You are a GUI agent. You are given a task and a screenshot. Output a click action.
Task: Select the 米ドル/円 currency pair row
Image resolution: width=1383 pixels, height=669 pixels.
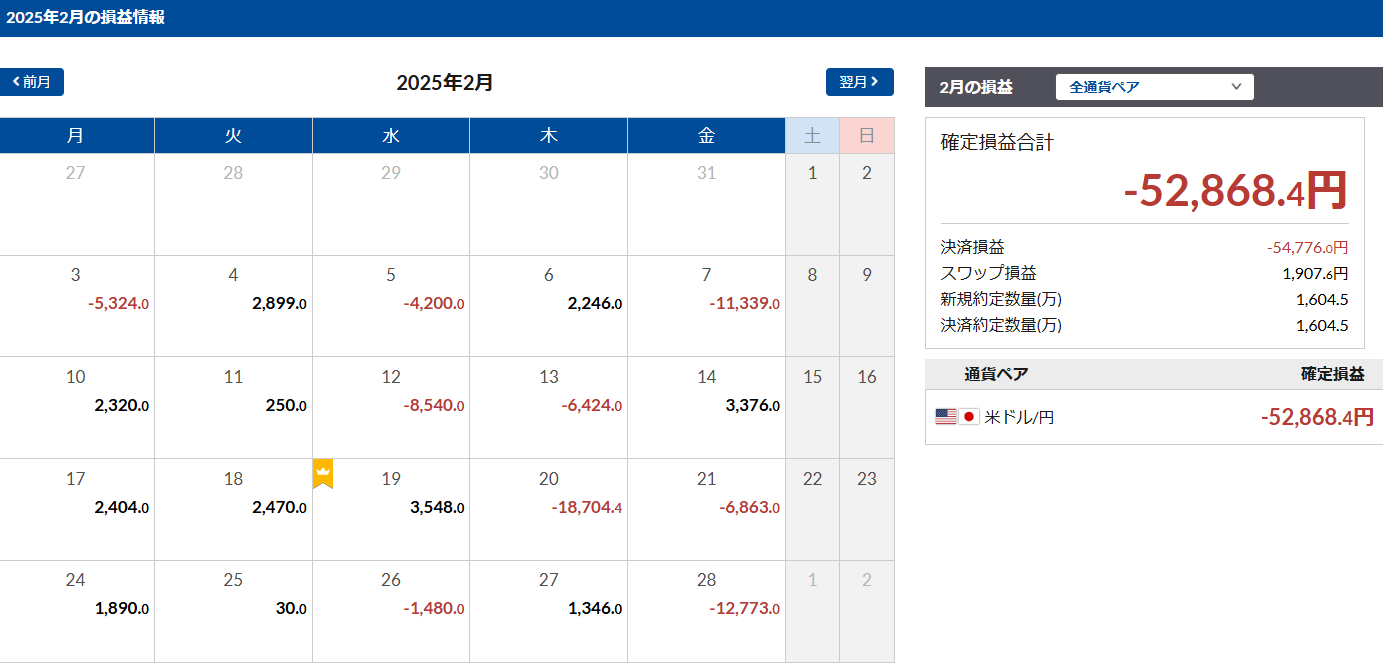[1154, 417]
